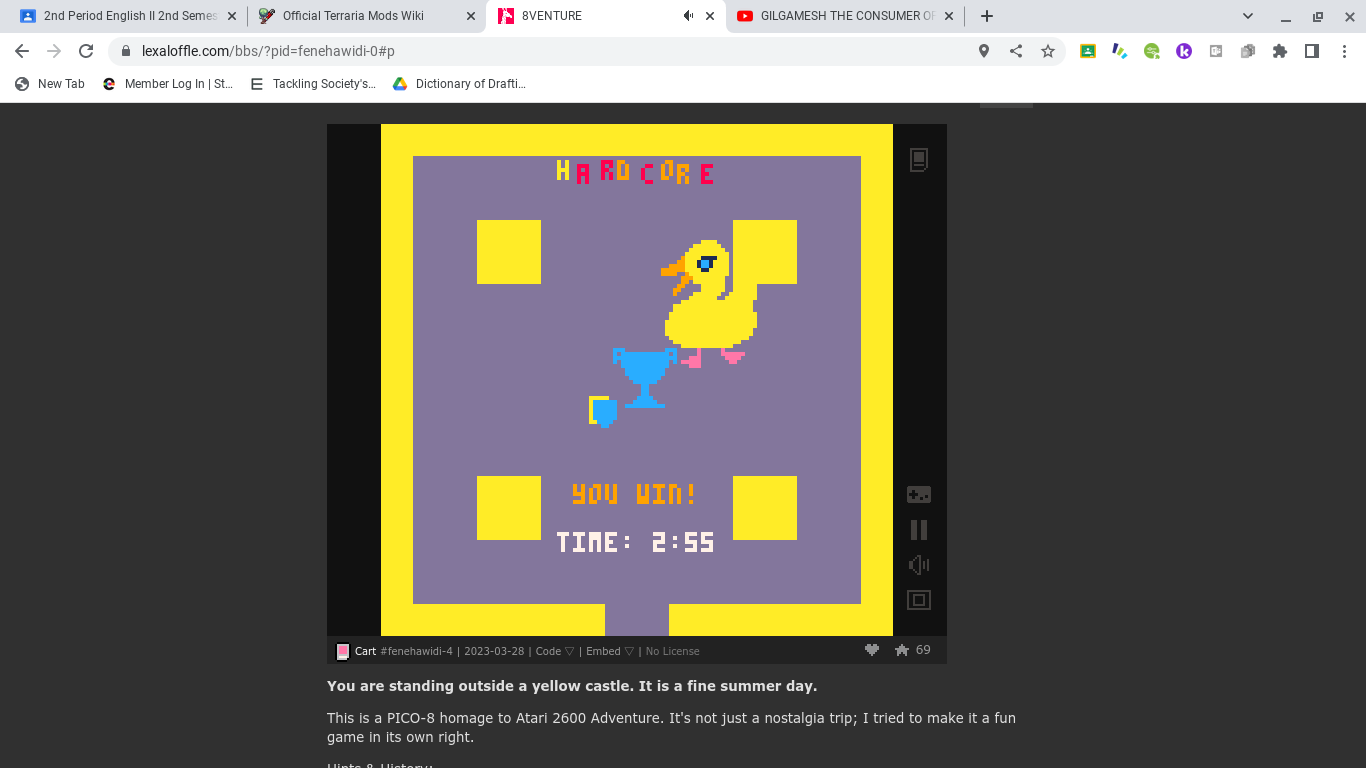Screen dimensions: 1366x768
Task: Toggle the browser side panel
Action: pyautogui.click(x=1312, y=51)
